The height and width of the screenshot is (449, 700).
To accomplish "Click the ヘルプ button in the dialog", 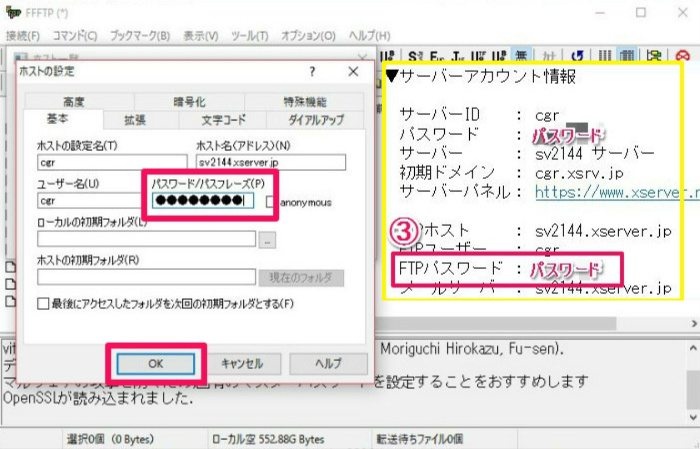I will tap(328, 364).
